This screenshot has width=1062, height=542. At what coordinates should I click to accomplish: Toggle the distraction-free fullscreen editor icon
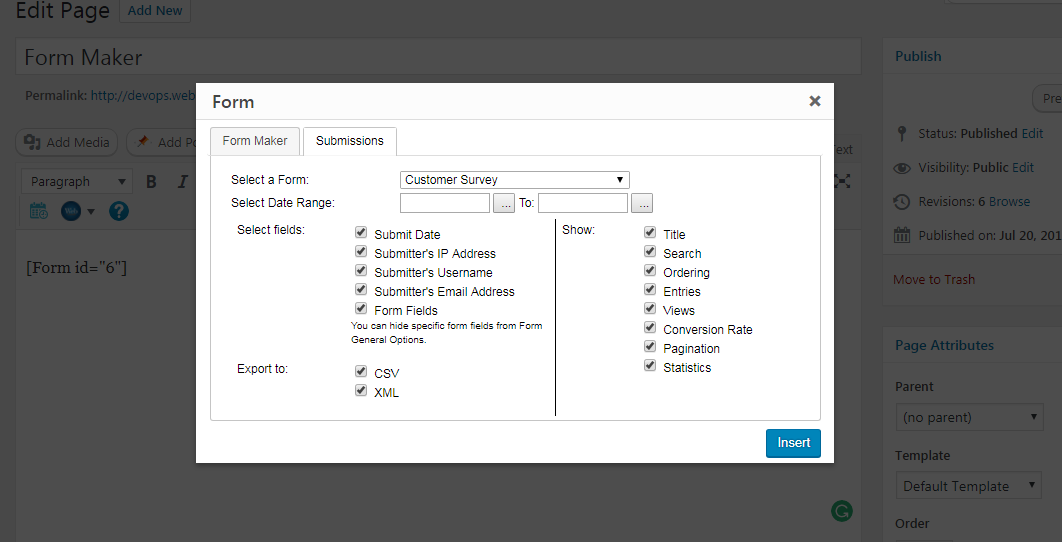coord(842,181)
